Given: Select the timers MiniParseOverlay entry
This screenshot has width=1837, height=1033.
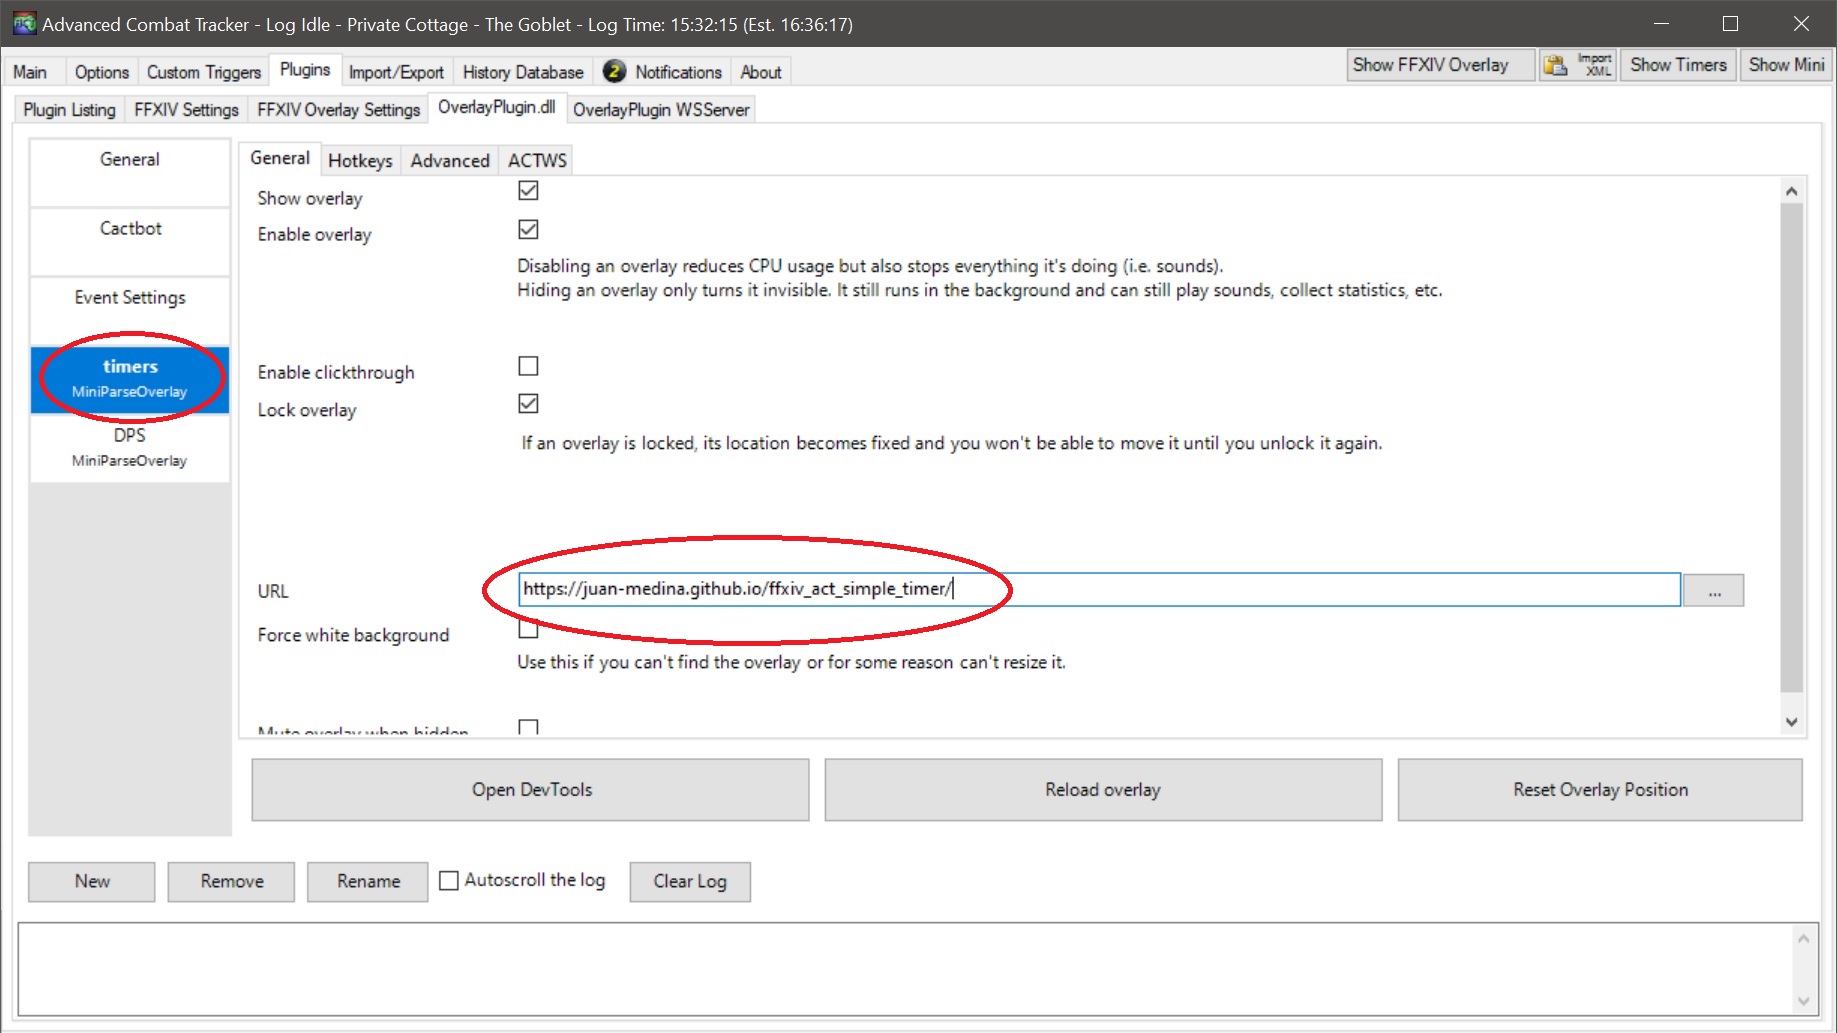Looking at the screenshot, I should [x=130, y=379].
